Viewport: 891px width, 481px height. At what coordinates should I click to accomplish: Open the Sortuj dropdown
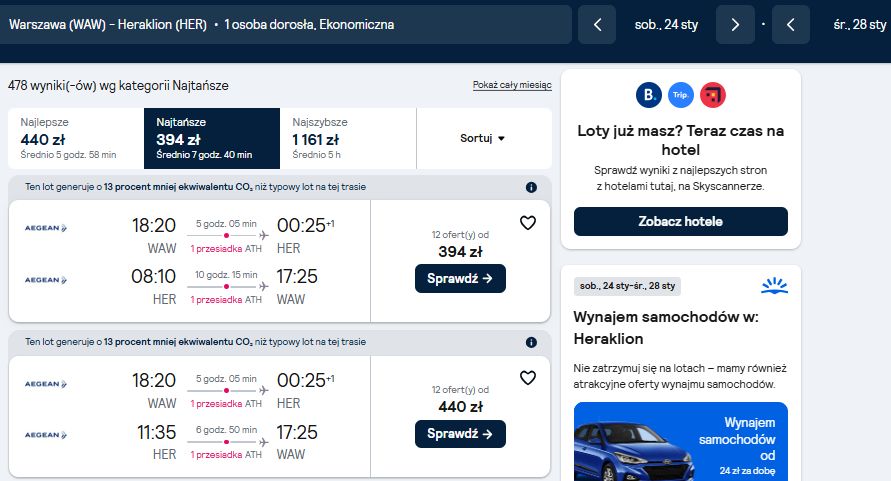[x=484, y=138]
